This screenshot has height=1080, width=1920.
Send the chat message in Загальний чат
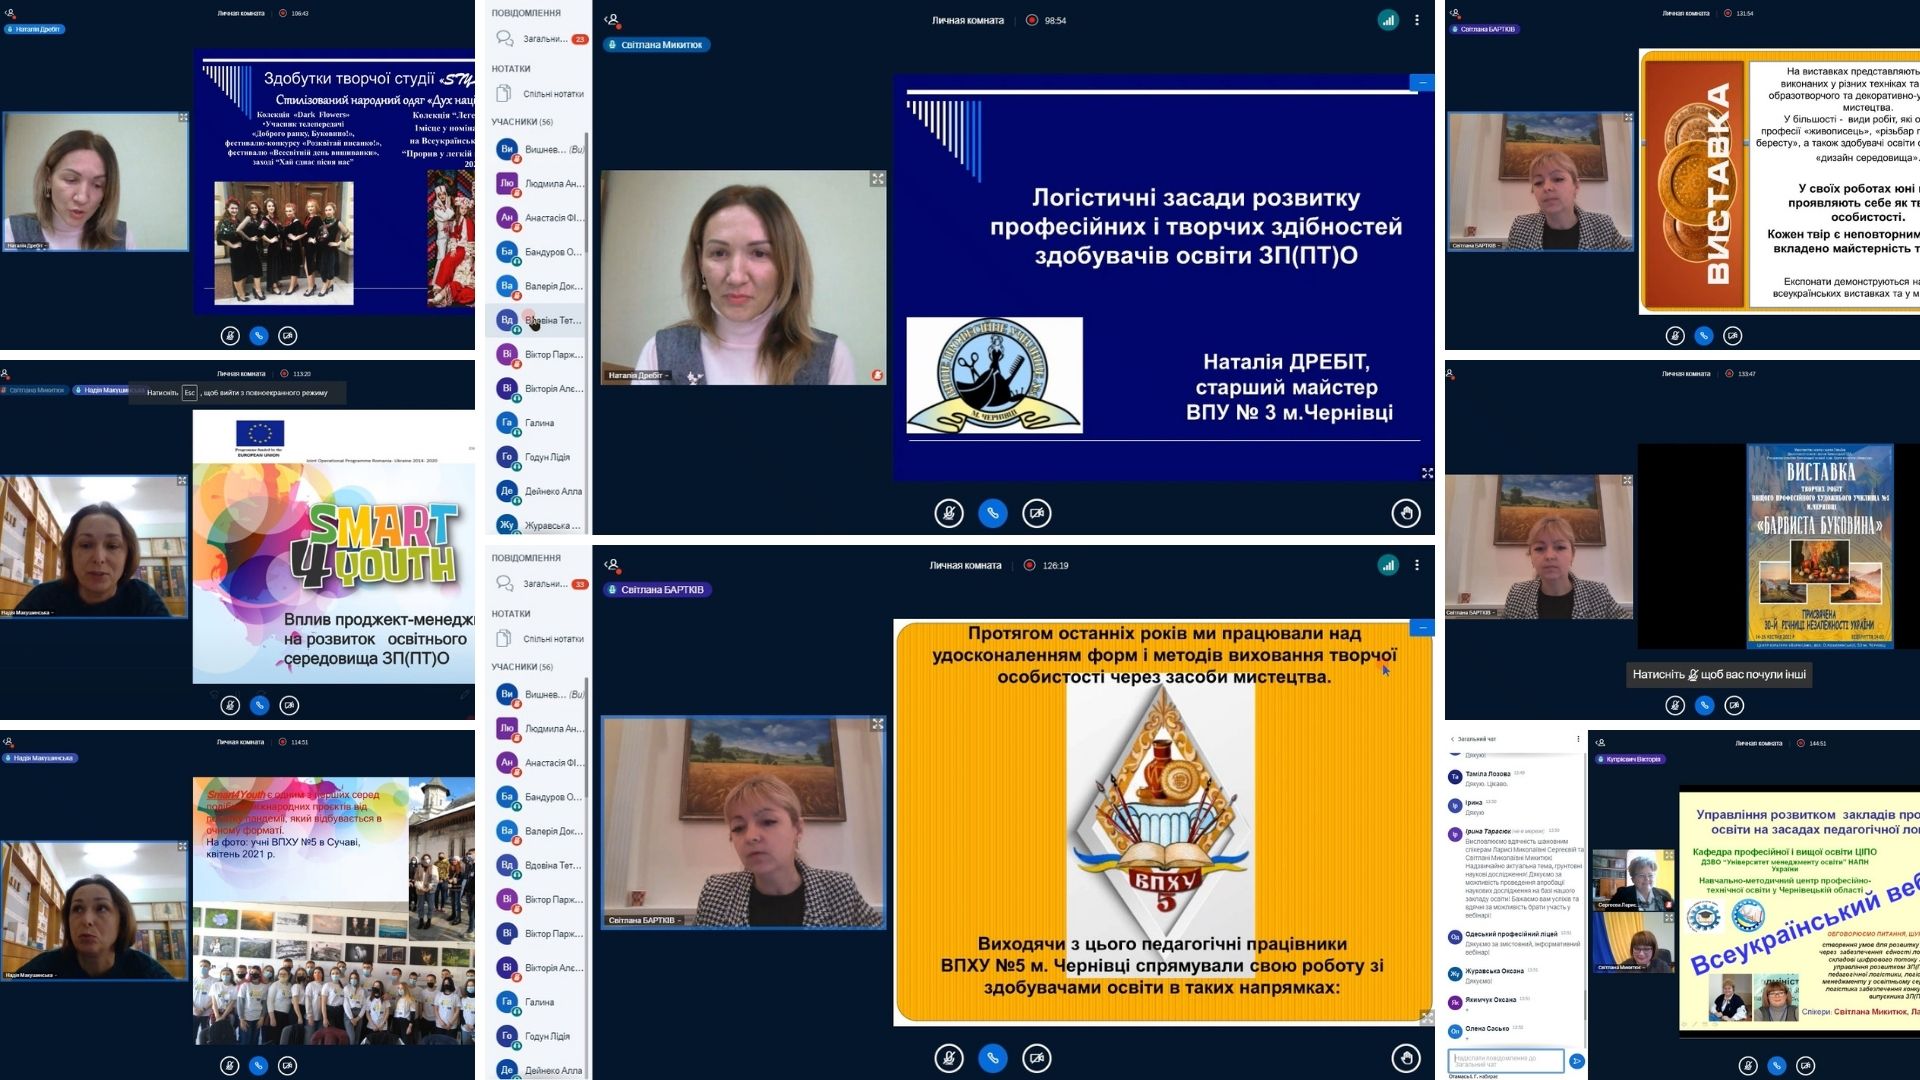coord(1577,1061)
